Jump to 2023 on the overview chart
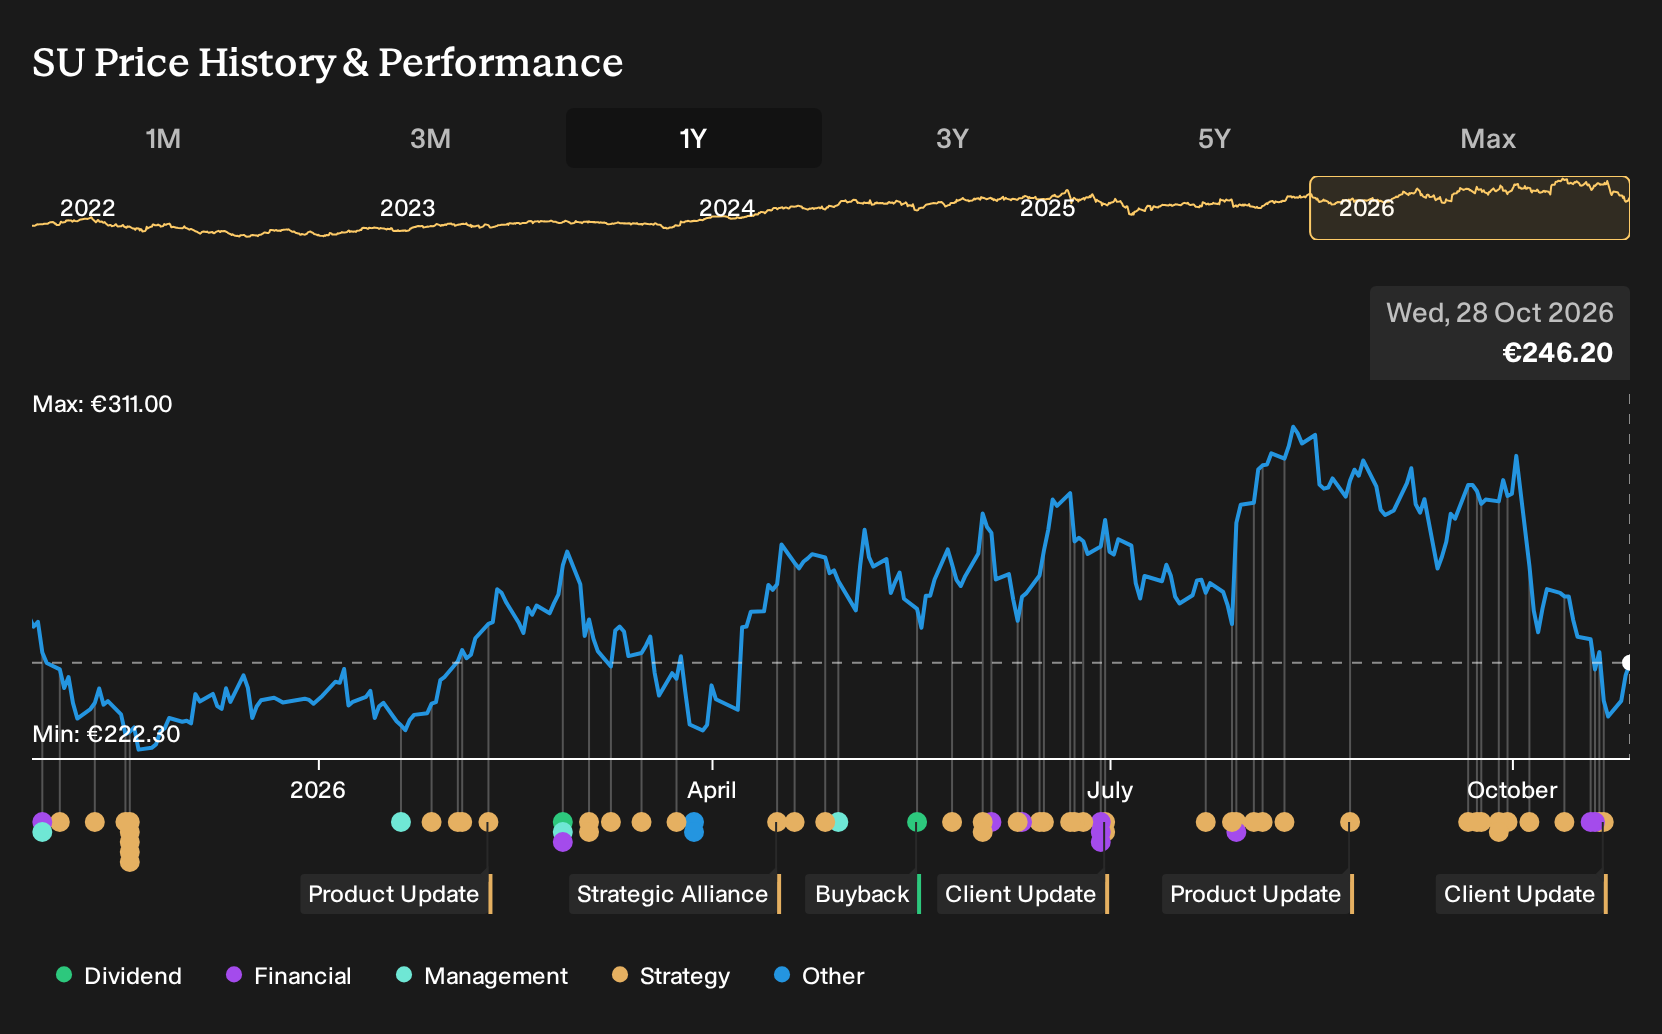Image resolution: width=1662 pixels, height=1034 pixels. tap(407, 208)
